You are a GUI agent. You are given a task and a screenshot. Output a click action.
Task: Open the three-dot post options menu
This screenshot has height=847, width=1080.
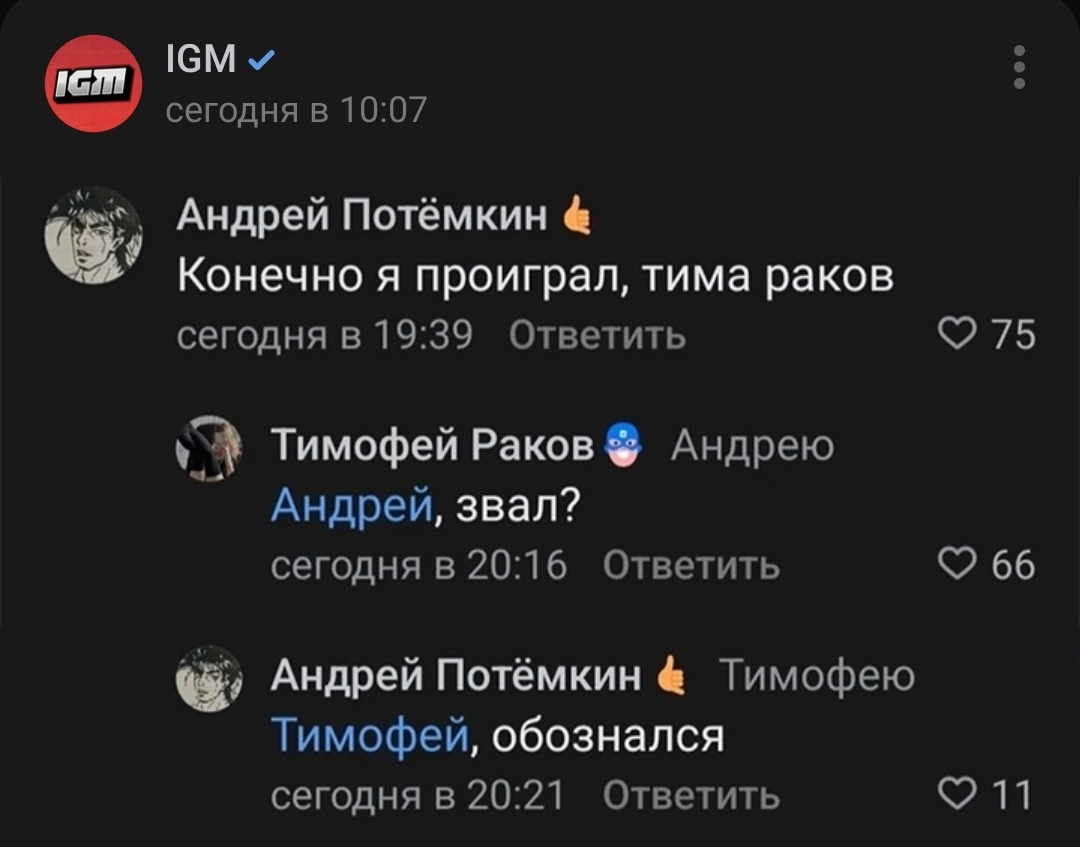(1019, 67)
